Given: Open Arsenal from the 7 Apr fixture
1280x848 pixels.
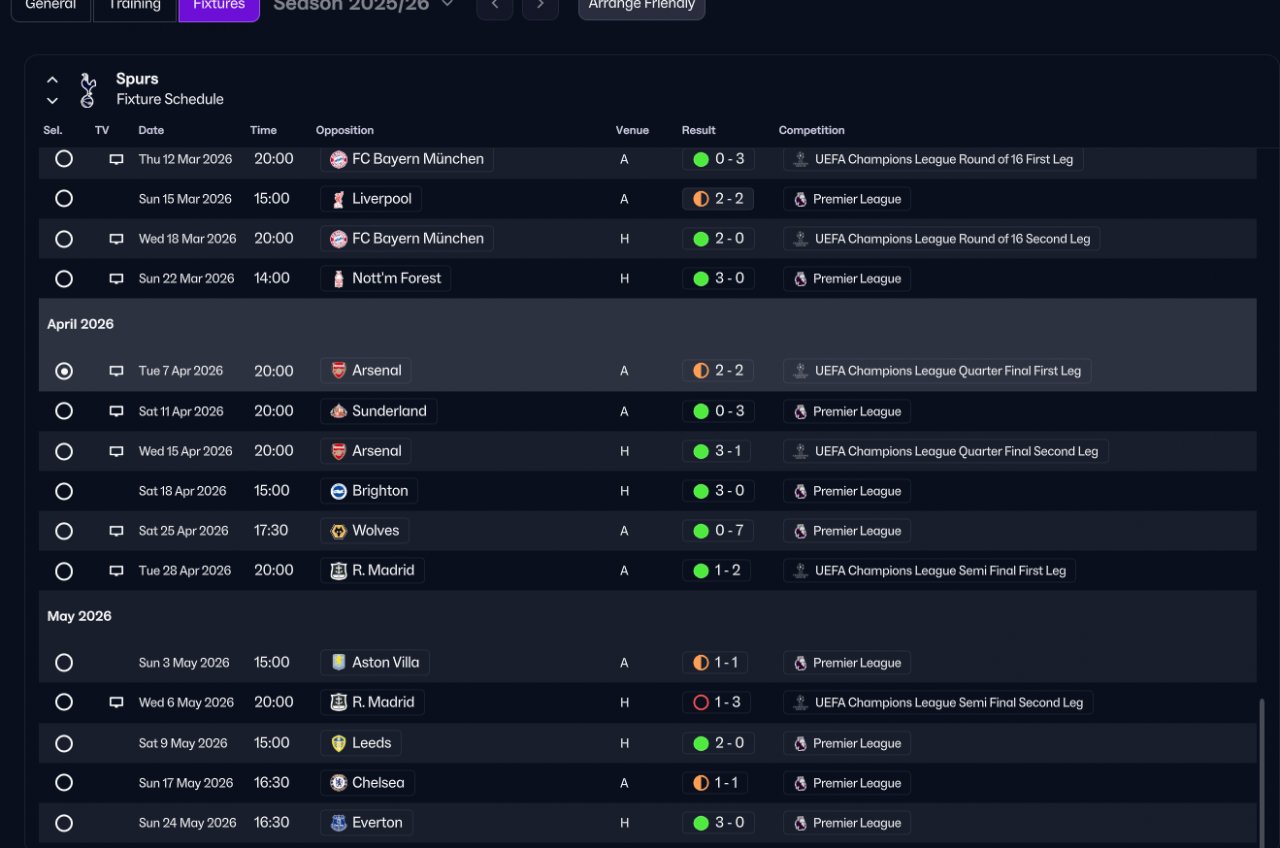Looking at the screenshot, I should click(x=366, y=371).
